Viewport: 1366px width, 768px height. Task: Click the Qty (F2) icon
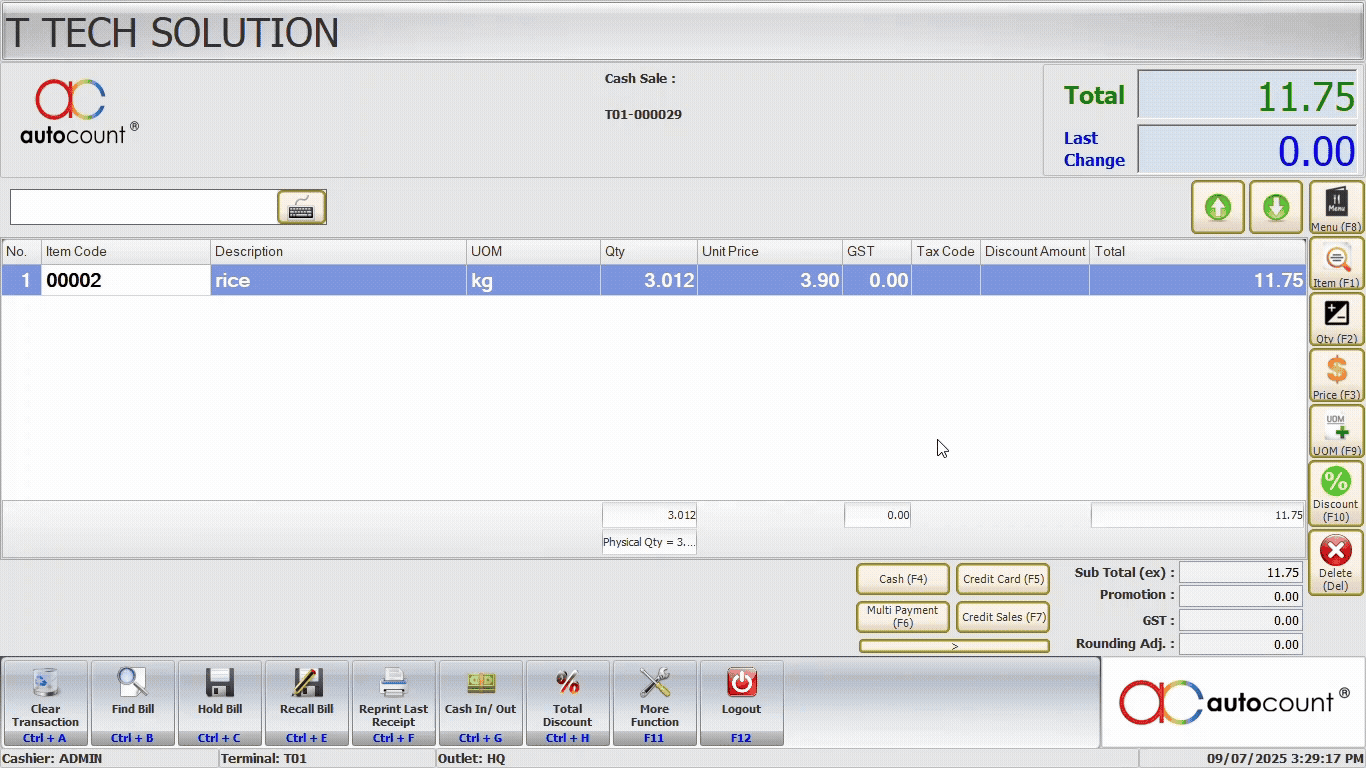(x=1336, y=320)
